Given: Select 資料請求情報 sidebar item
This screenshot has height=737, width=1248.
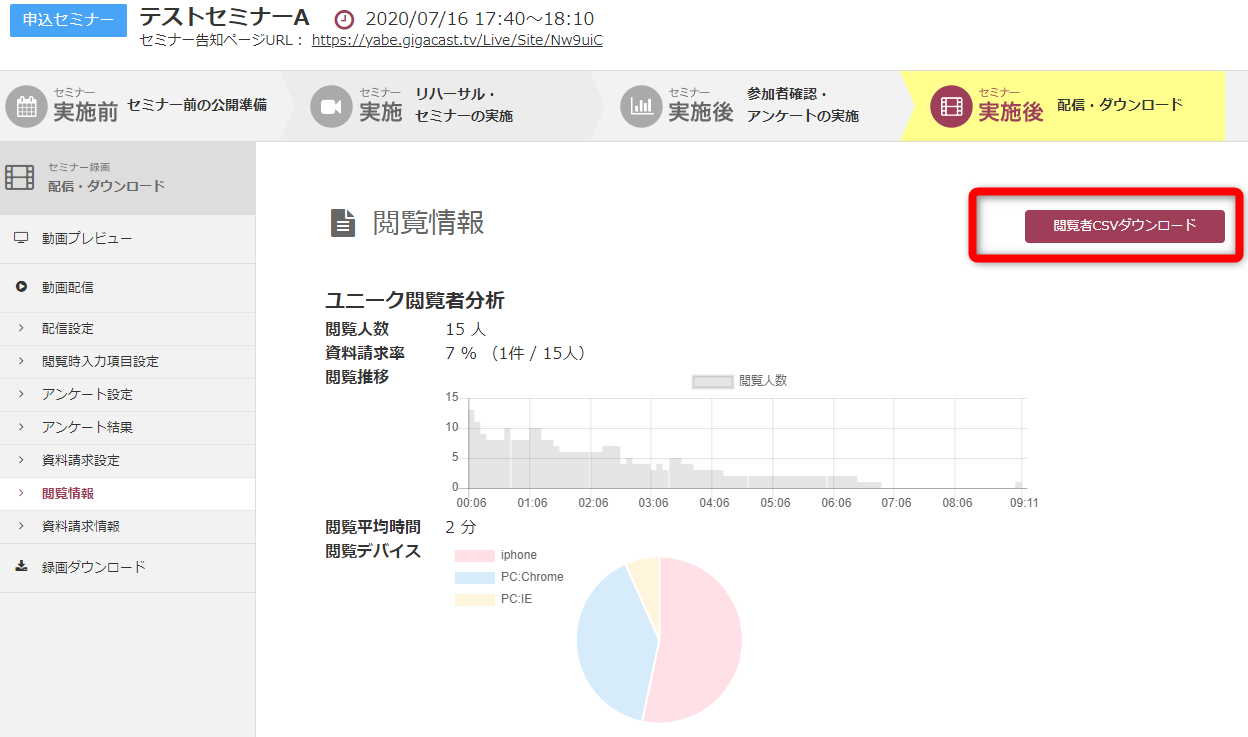Looking at the screenshot, I should [80, 526].
